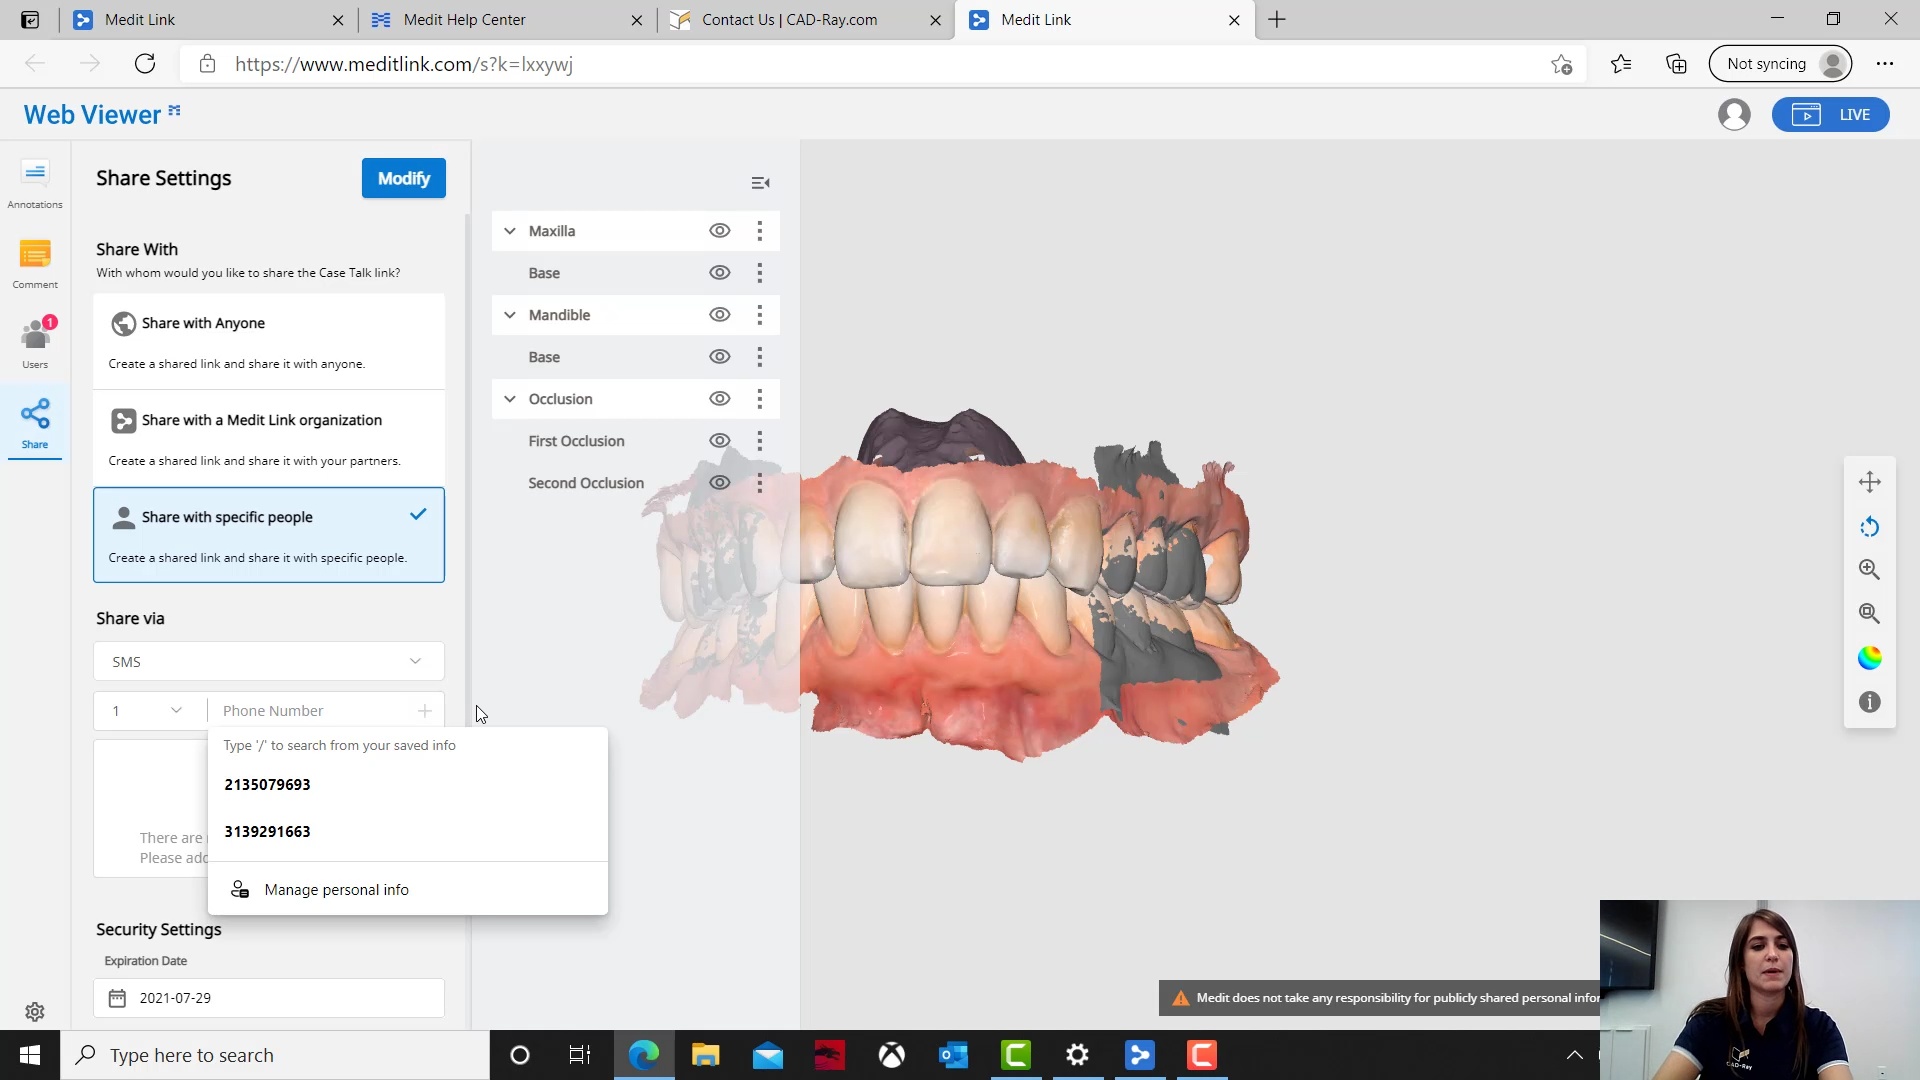Open a new browser tab
The height and width of the screenshot is (1080, 1920).
pos(1277,20)
